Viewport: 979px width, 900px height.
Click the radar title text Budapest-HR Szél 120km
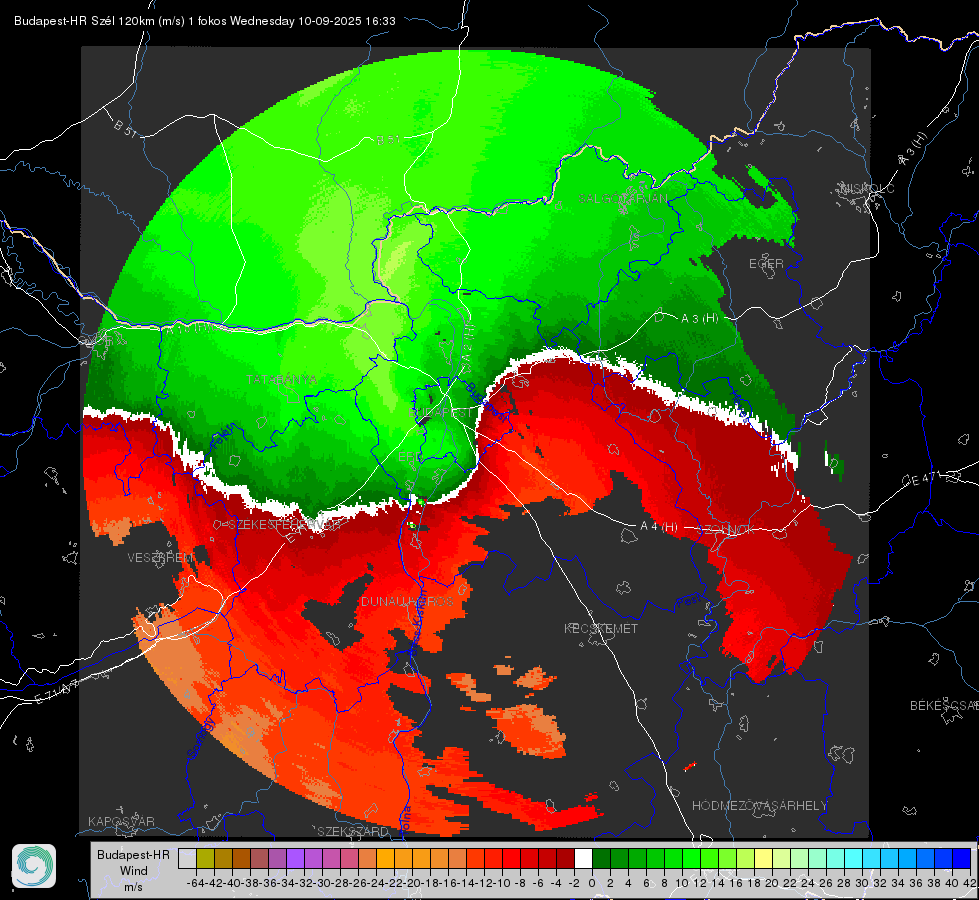click(x=86, y=21)
